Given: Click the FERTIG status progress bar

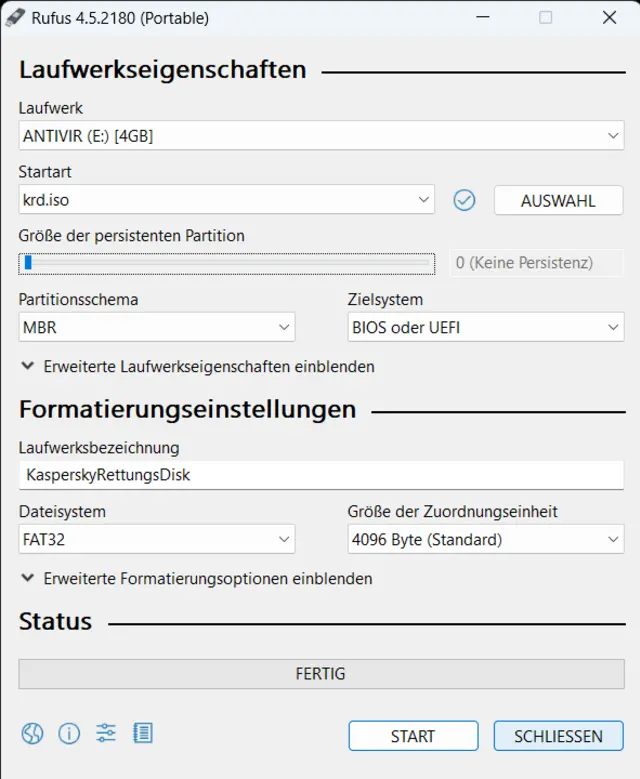Looking at the screenshot, I should [x=321, y=674].
